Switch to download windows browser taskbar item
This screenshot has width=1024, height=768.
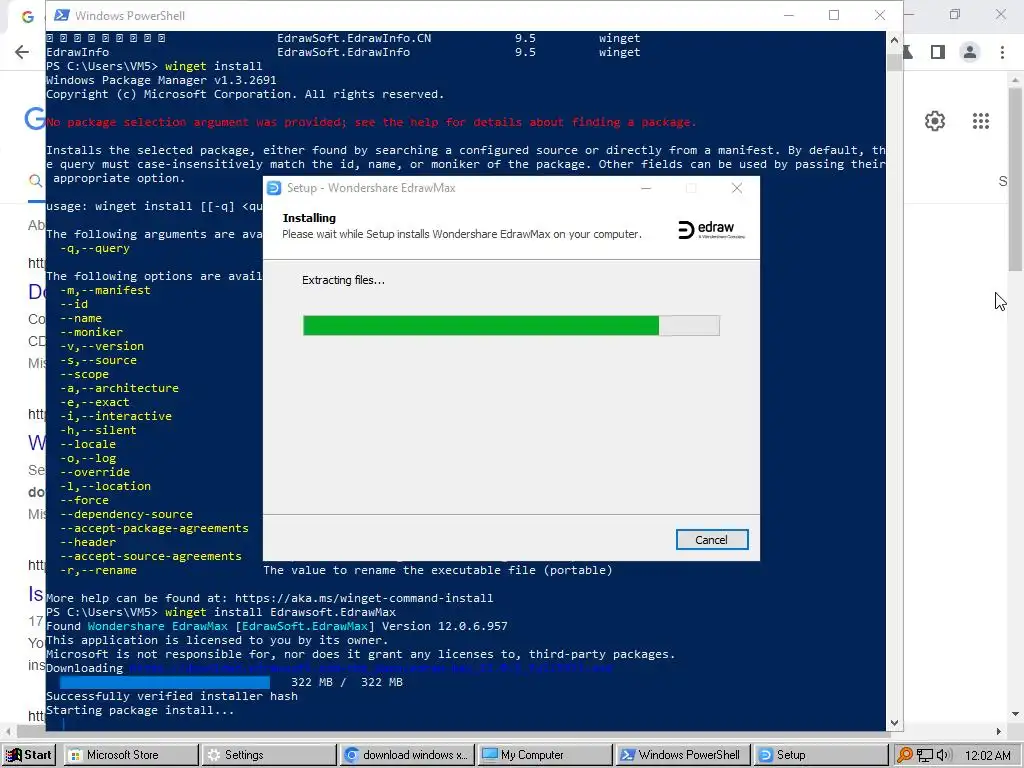point(407,755)
